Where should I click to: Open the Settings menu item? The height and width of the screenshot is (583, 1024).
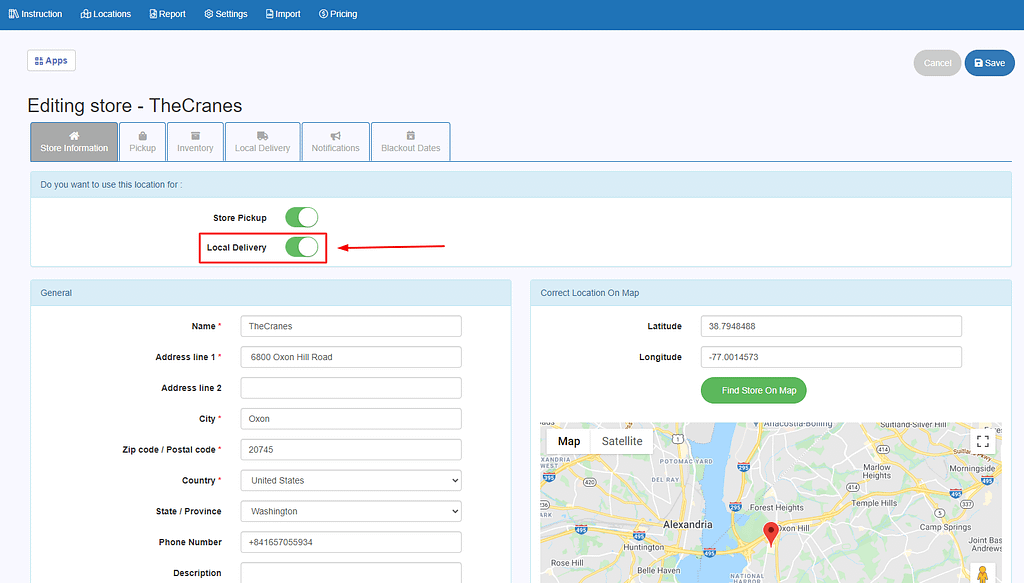pyautogui.click(x=226, y=14)
